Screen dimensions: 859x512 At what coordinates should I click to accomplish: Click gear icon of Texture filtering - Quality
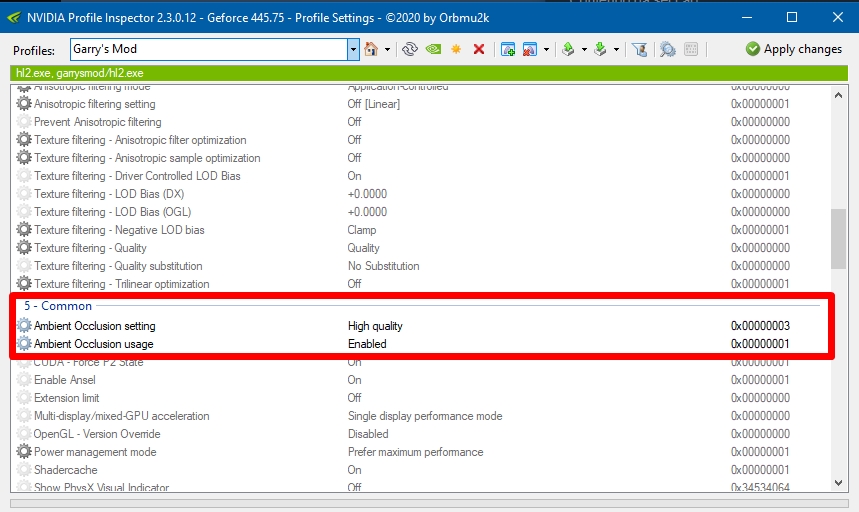(24, 248)
